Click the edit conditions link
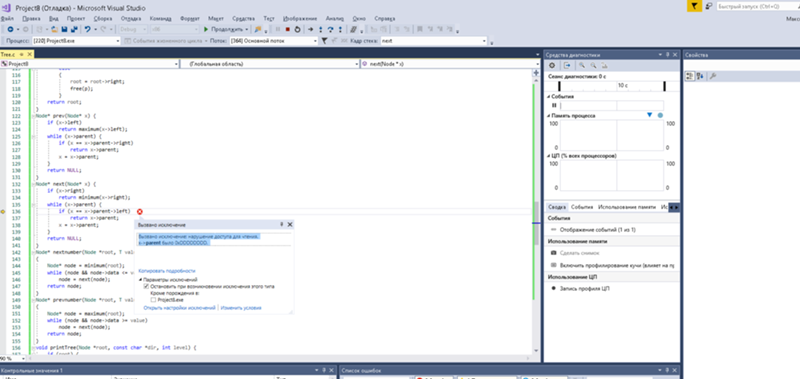The image size is (800, 379). [241, 308]
